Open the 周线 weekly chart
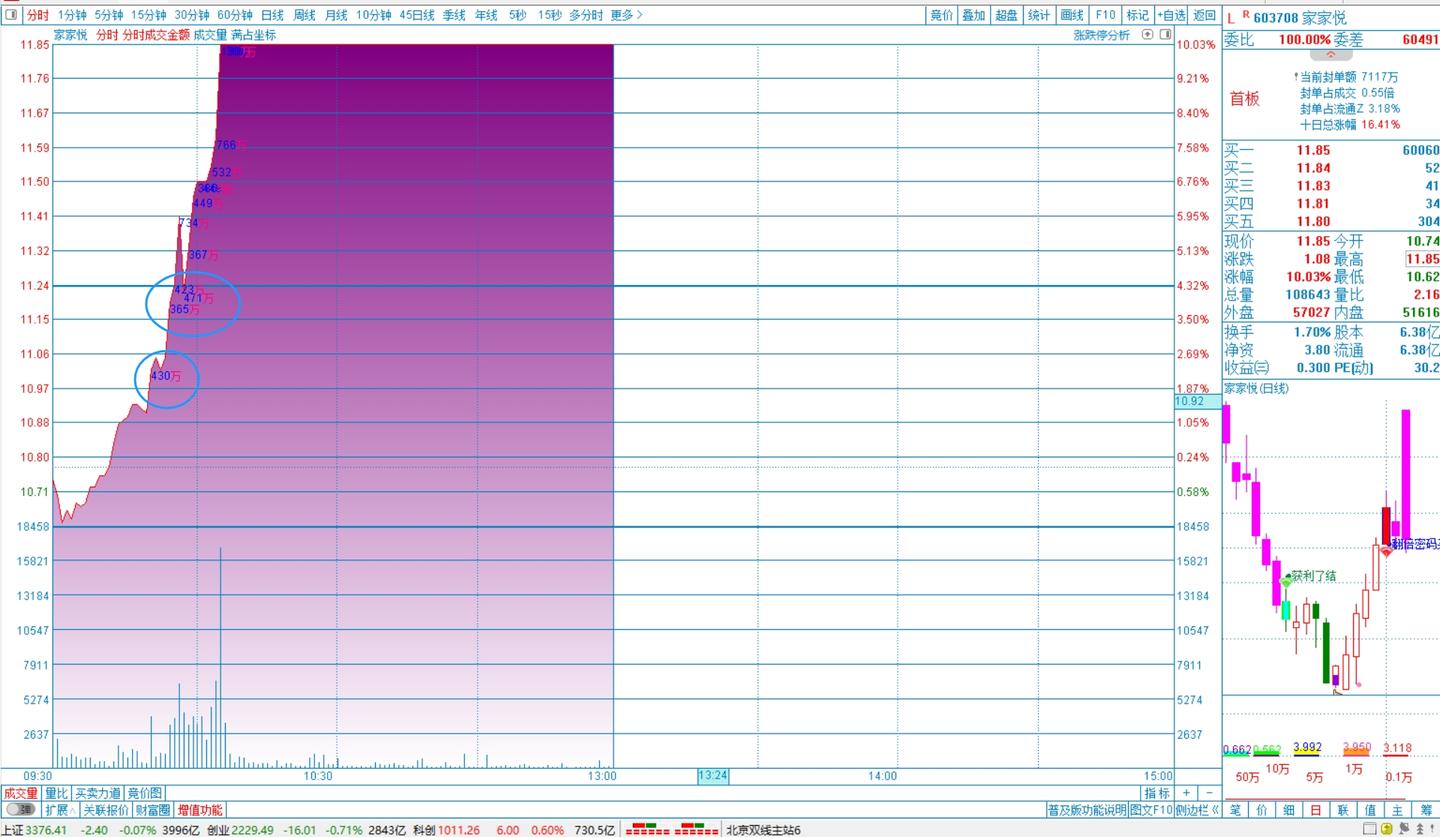This screenshot has width=1440, height=837. (x=304, y=15)
